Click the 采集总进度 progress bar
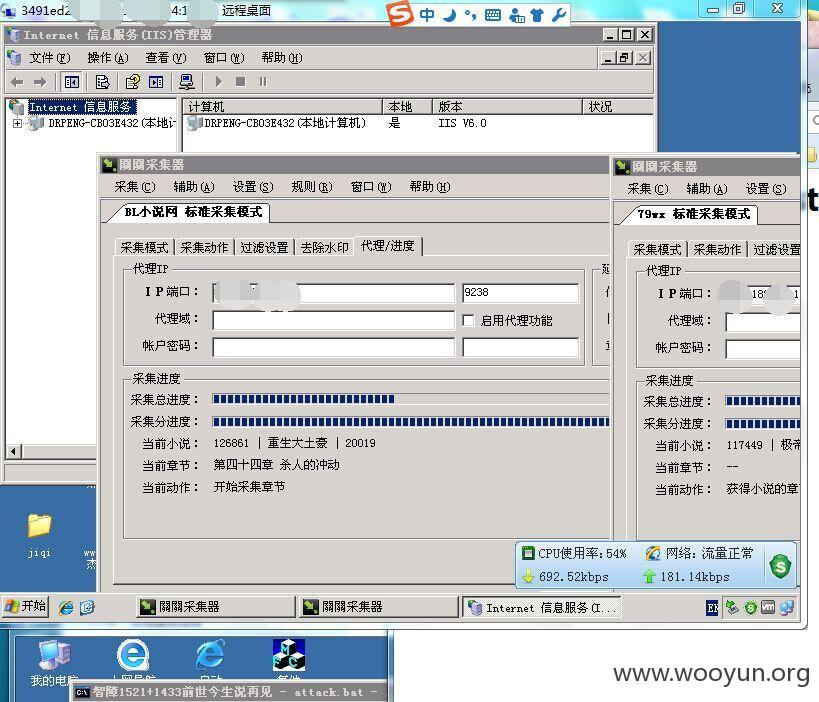This screenshot has width=819, height=702. (411, 400)
